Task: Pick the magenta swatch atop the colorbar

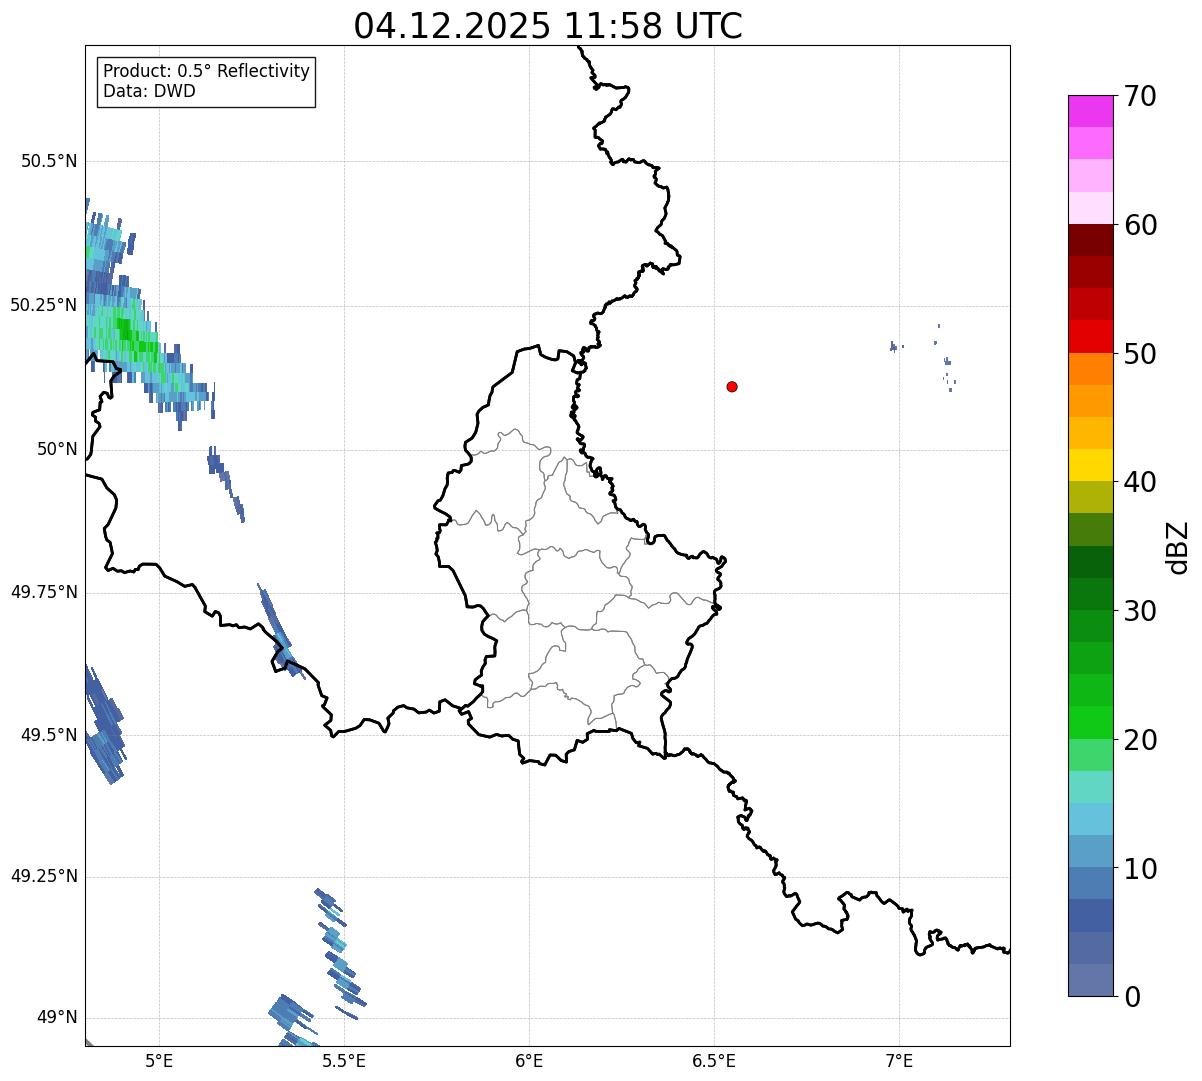Action: pyautogui.click(x=1090, y=111)
